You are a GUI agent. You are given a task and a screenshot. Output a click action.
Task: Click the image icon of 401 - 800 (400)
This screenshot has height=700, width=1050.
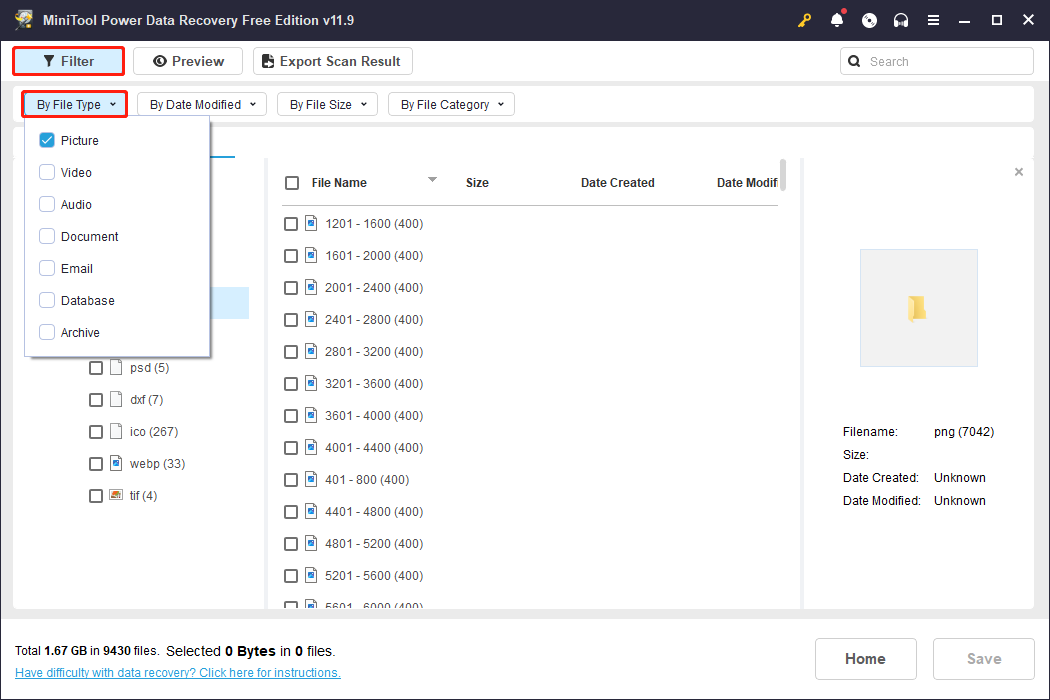pos(311,480)
